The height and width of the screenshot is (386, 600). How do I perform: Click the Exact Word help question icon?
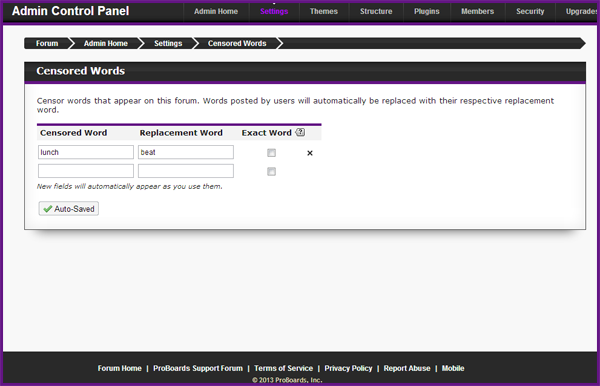pos(300,132)
